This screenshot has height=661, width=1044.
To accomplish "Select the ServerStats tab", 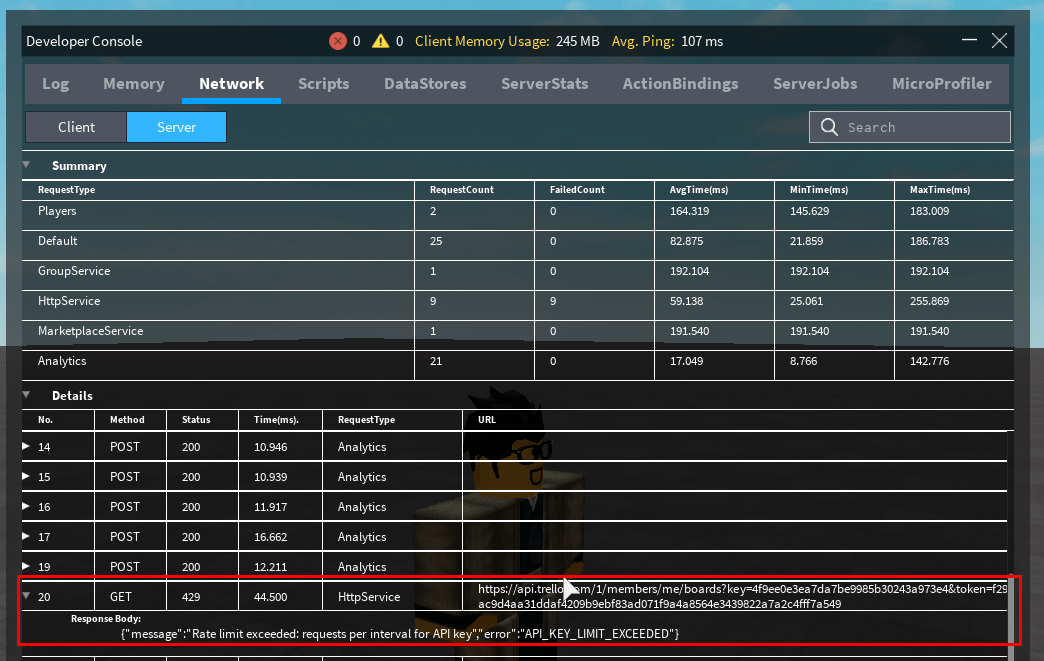I will click(545, 84).
